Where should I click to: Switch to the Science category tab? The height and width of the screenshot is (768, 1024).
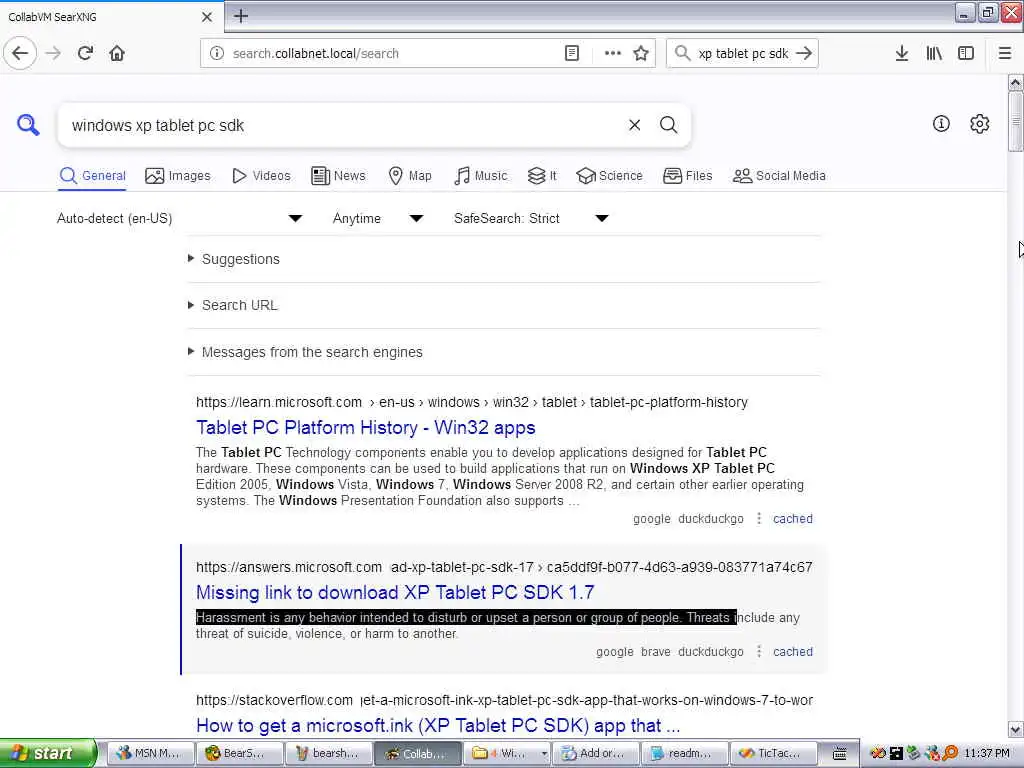[609, 176]
